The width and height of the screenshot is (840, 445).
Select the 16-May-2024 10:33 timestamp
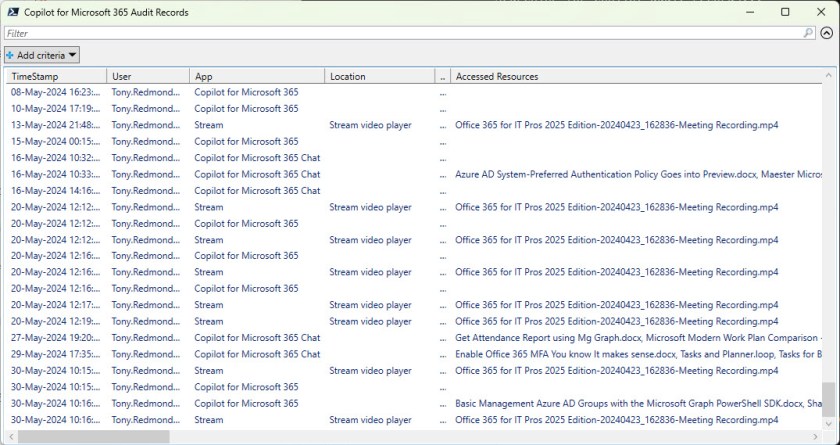click(x=56, y=174)
